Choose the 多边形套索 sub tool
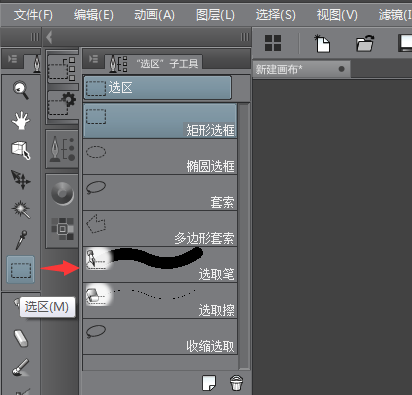 pos(160,229)
